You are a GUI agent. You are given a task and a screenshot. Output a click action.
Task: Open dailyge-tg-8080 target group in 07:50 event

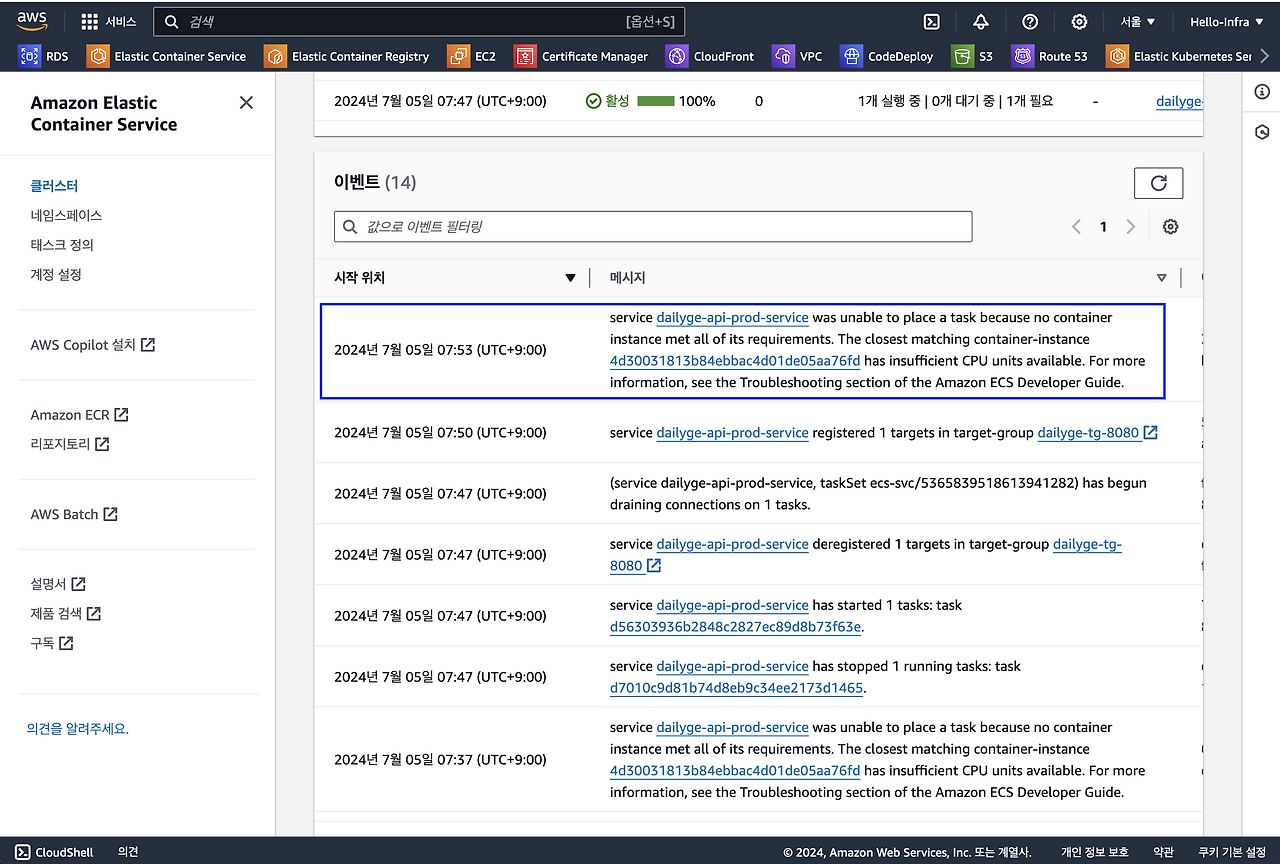click(1098, 433)
